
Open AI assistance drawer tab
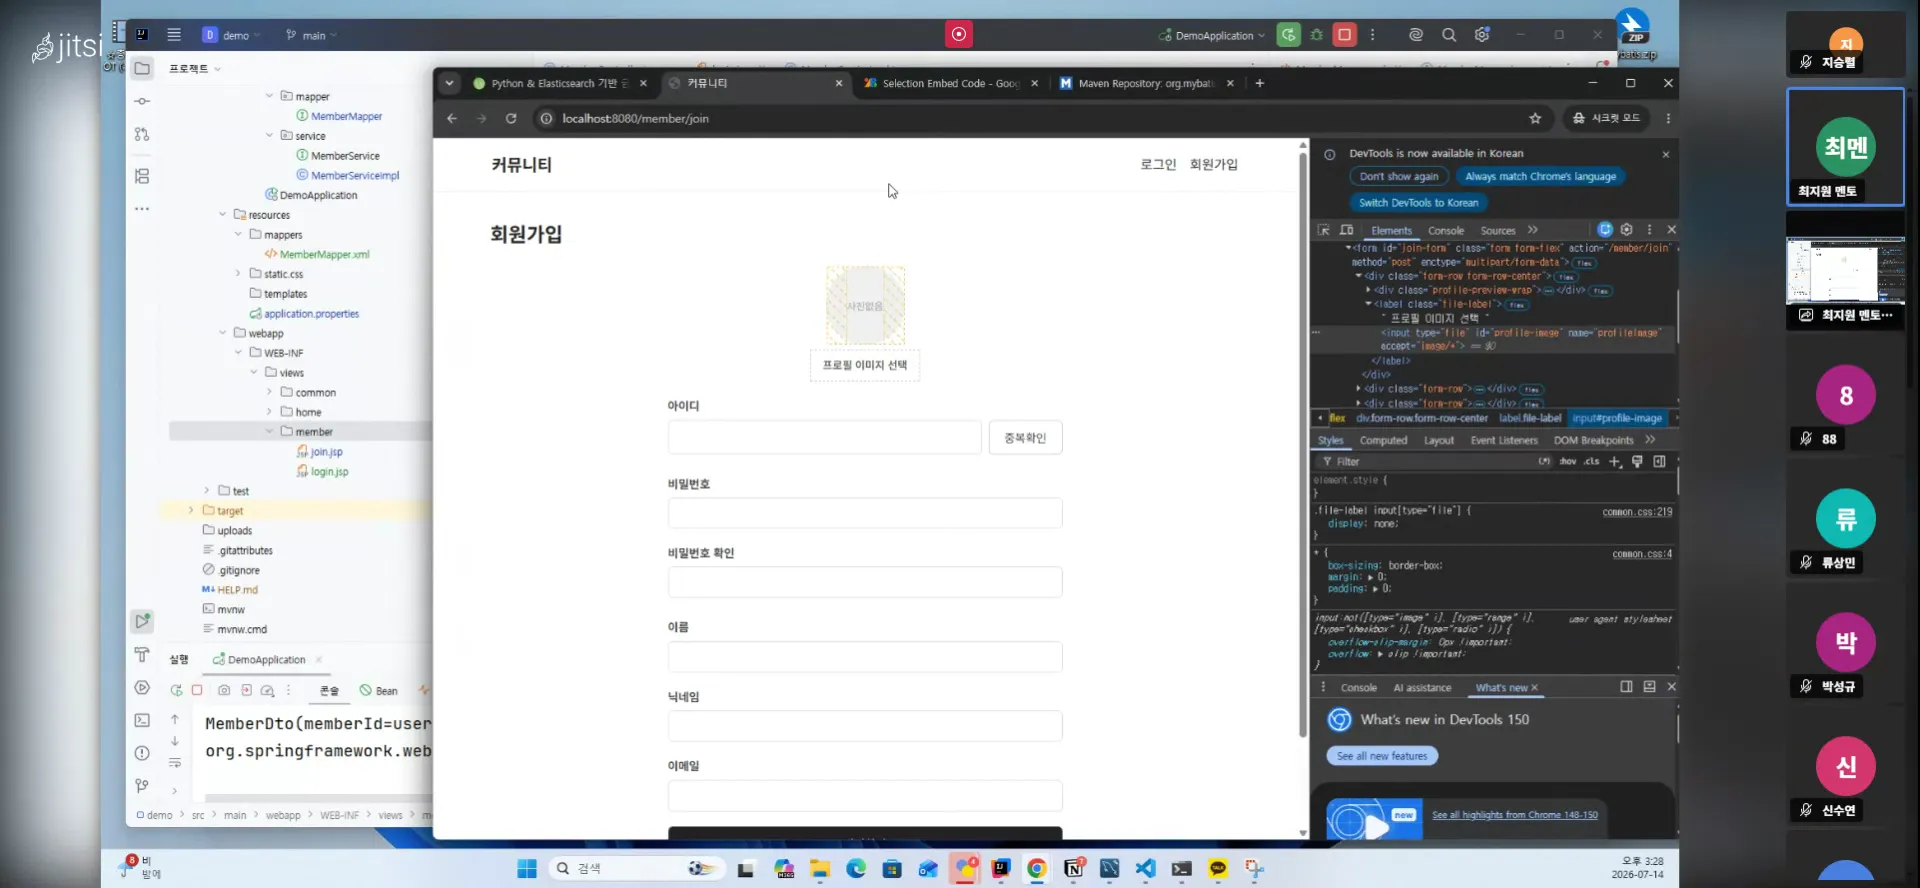(x=1422, y=688)
